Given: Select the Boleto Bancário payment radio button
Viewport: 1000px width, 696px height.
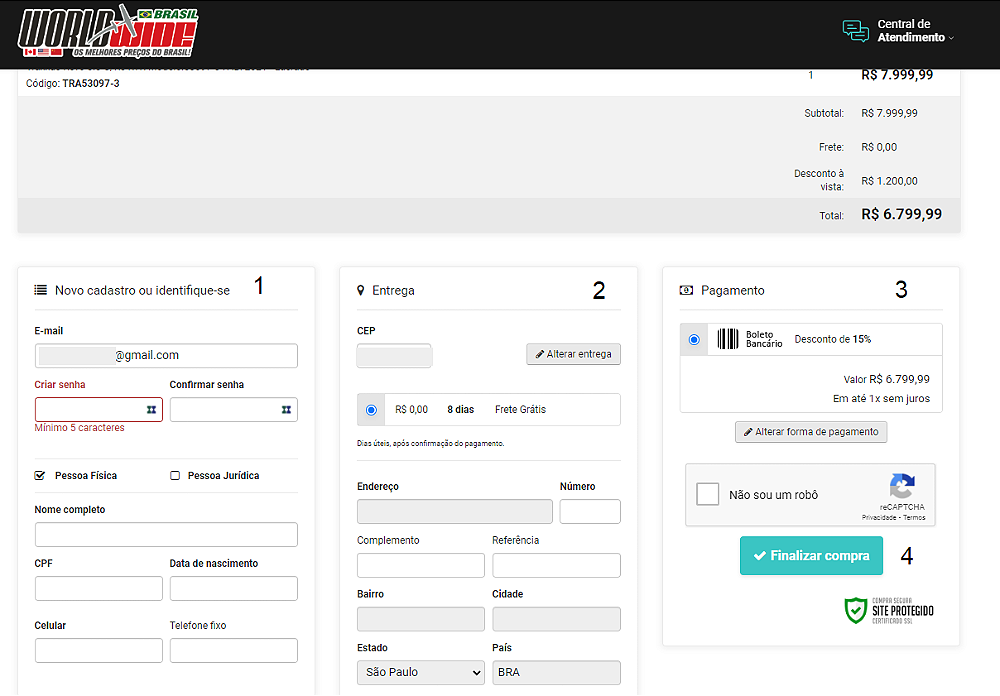Looking at the screenshot, I should pos(694,340).
